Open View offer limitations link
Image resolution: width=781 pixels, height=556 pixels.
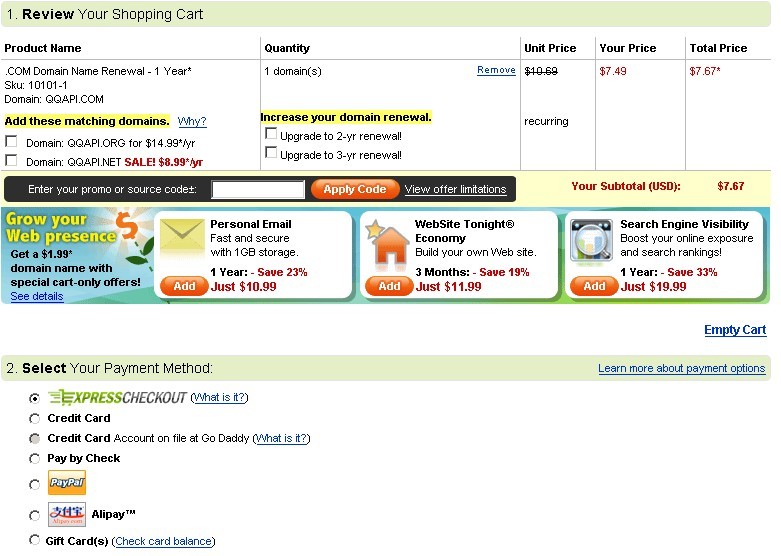[x=455, y=189]
